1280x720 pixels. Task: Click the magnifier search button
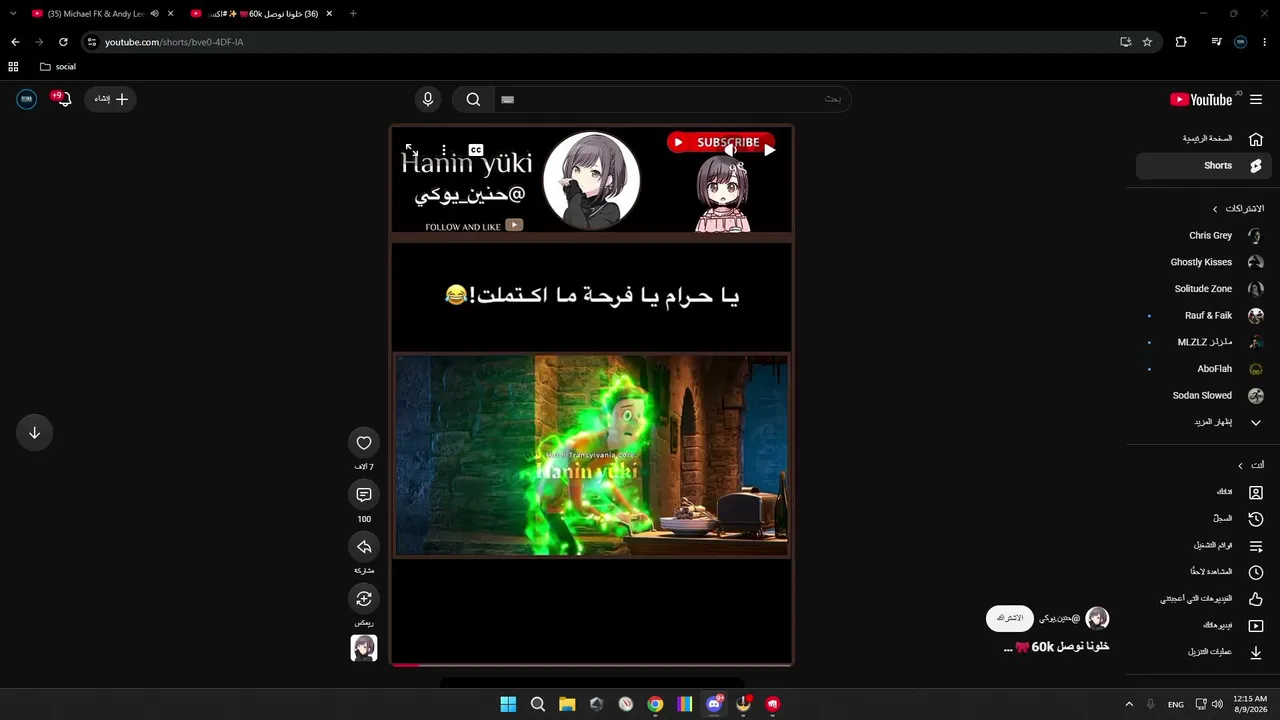pyautogui.click(x=473, y=99)
